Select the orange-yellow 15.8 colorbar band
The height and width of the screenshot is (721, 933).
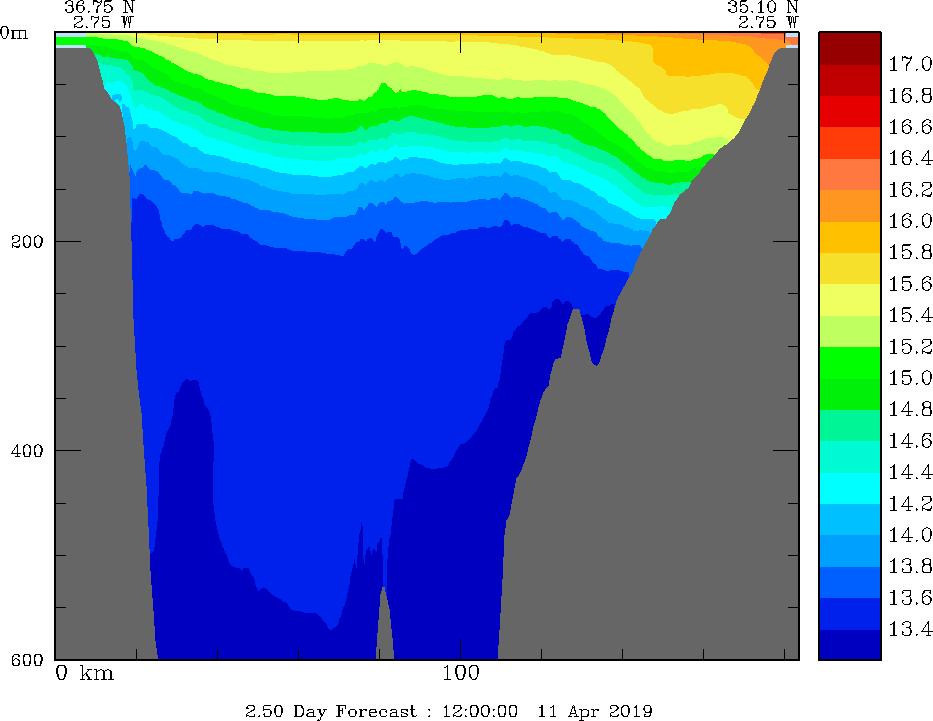pos(850,237)
